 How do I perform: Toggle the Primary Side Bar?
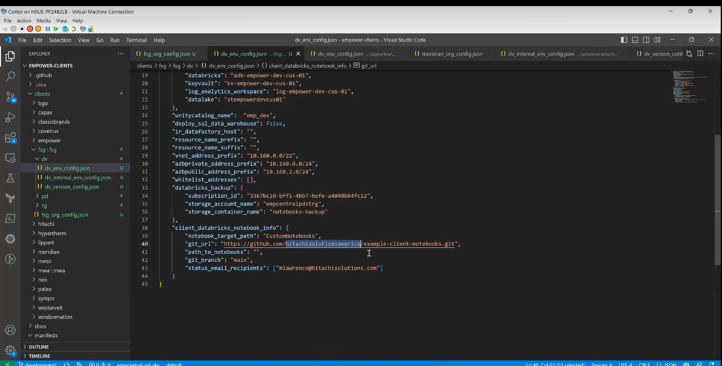pyautogui.click(x=624, y=40)
